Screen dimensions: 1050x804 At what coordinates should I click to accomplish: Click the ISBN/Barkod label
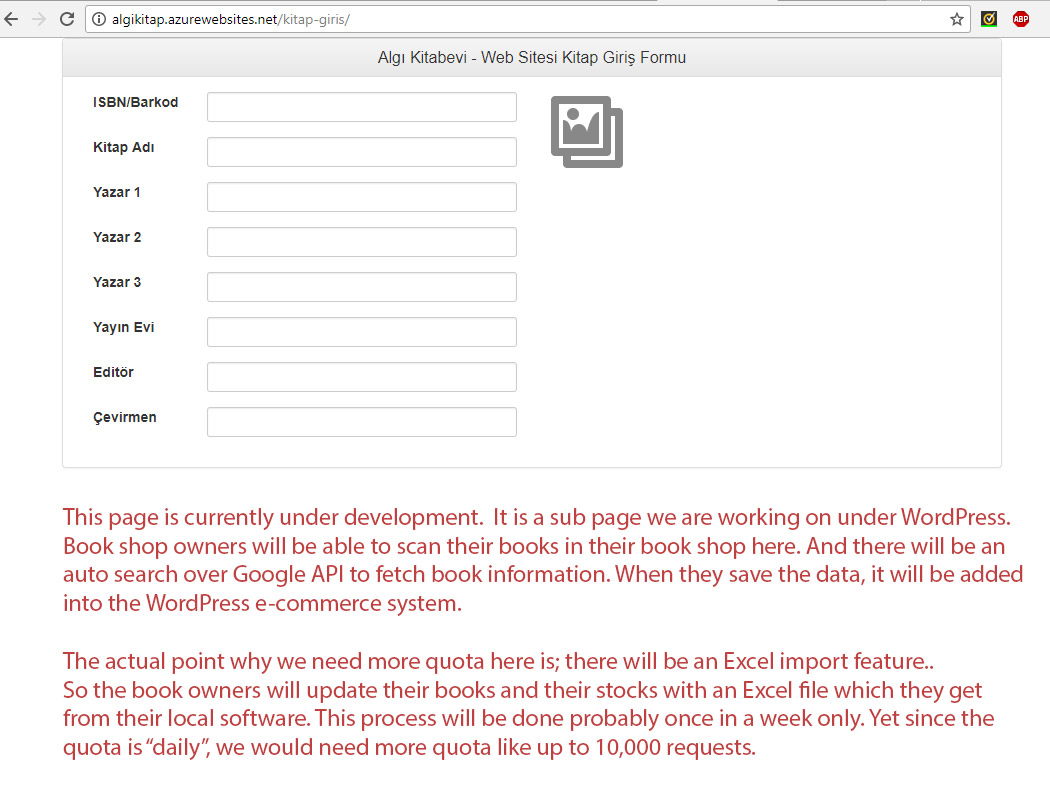[135, 102]
